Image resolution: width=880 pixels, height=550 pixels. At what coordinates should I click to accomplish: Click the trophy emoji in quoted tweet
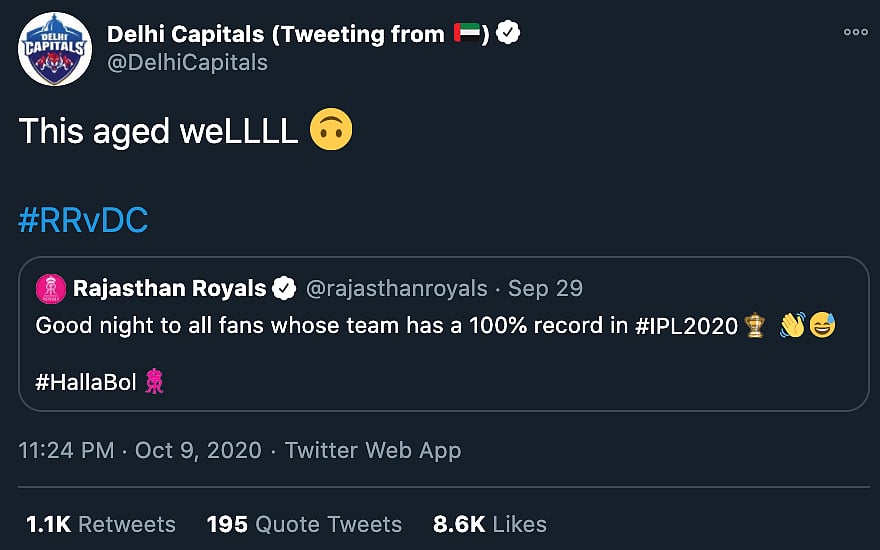pyautogui.click(x=755, y=326)
